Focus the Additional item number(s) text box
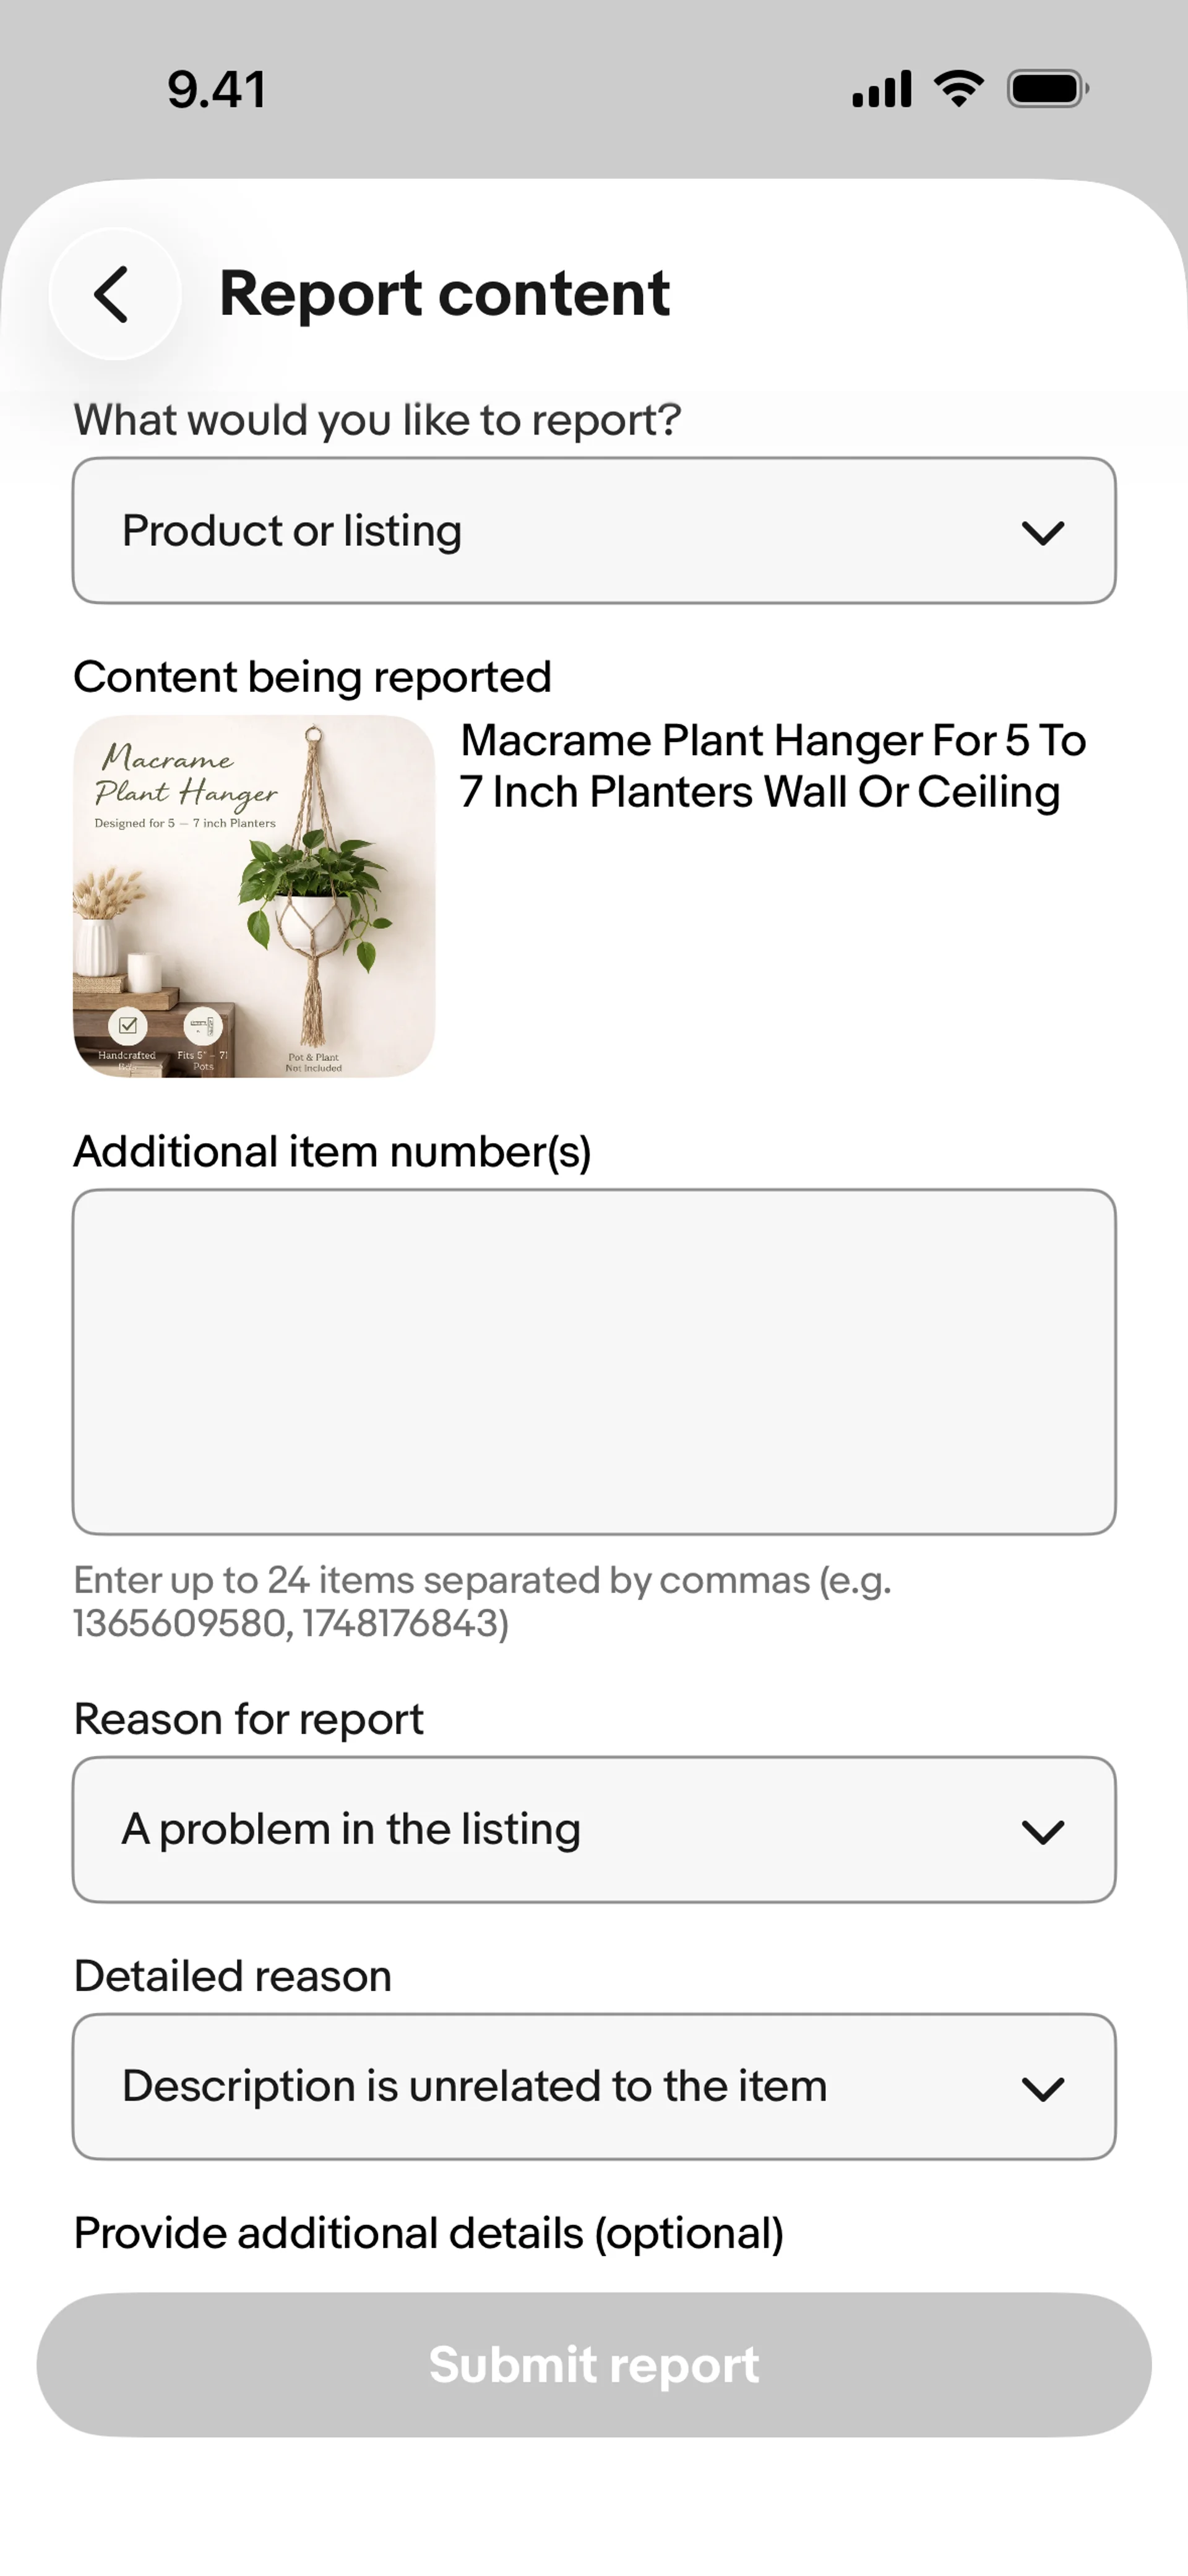The image size is (1188, 2576). [594, 1361]
